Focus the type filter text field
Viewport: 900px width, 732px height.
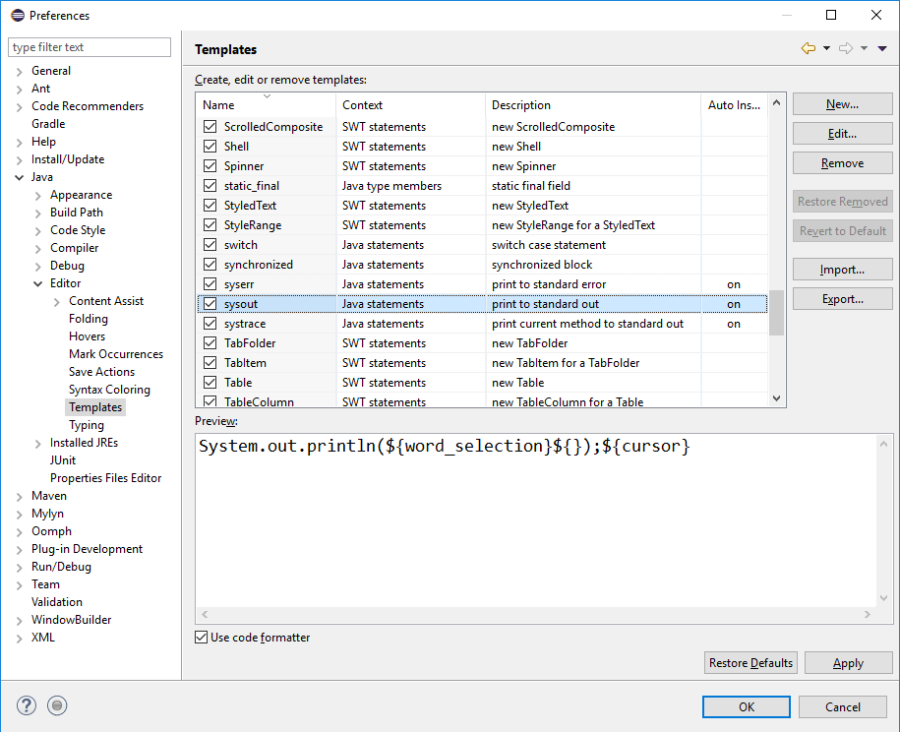click(90, 47)
